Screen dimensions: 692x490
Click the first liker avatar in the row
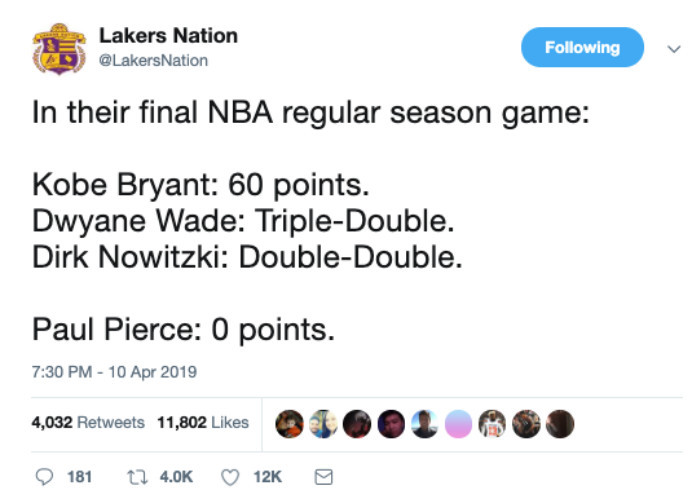point(290,423)
